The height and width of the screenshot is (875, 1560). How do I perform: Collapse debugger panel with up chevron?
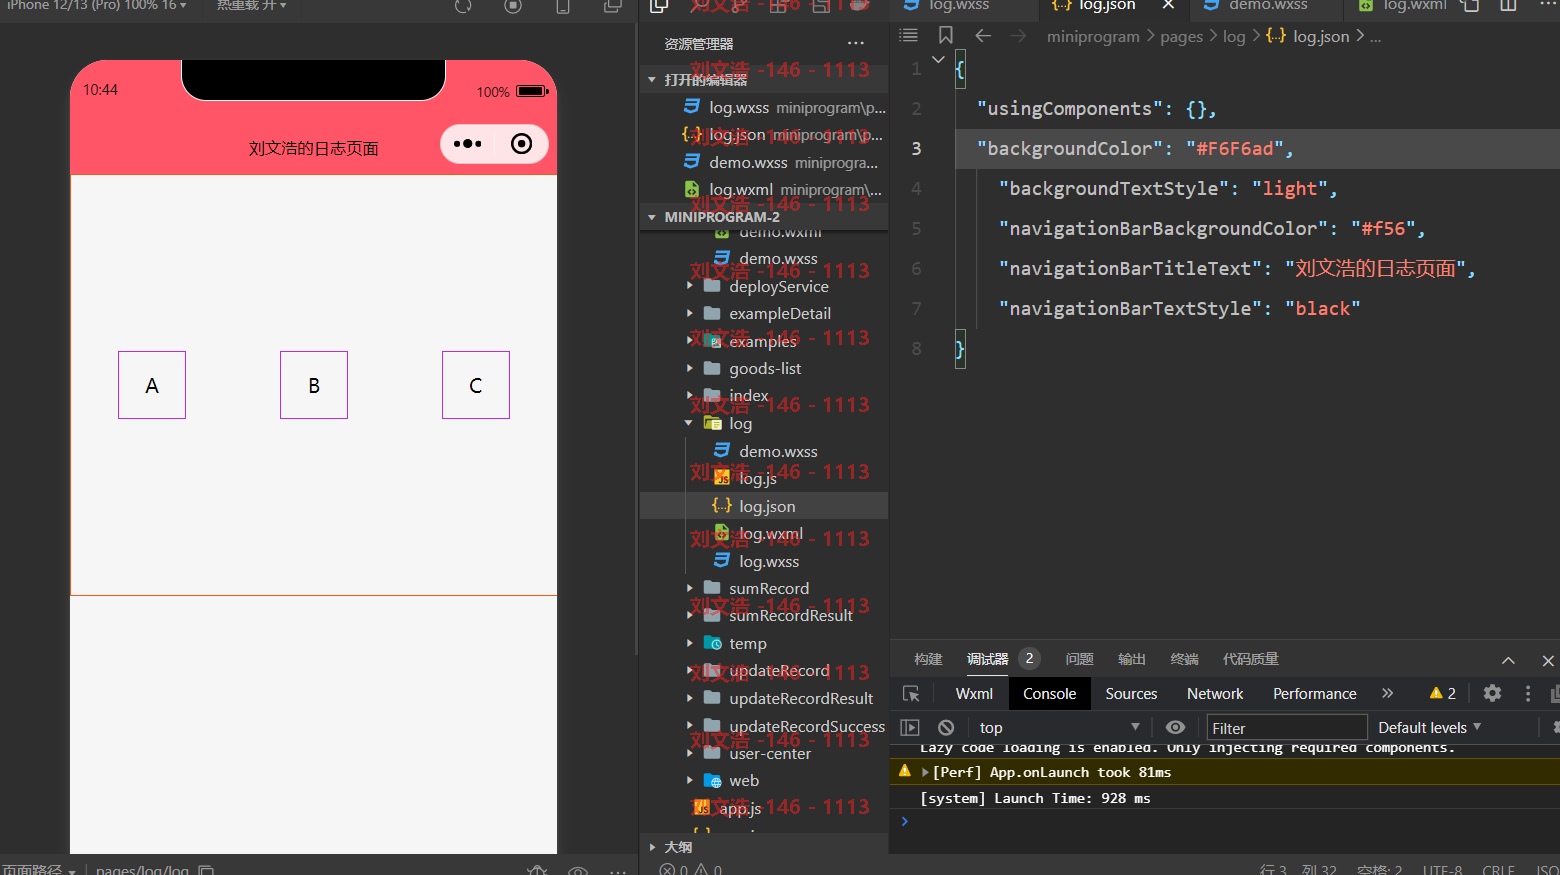click(x=1508, y=660)
